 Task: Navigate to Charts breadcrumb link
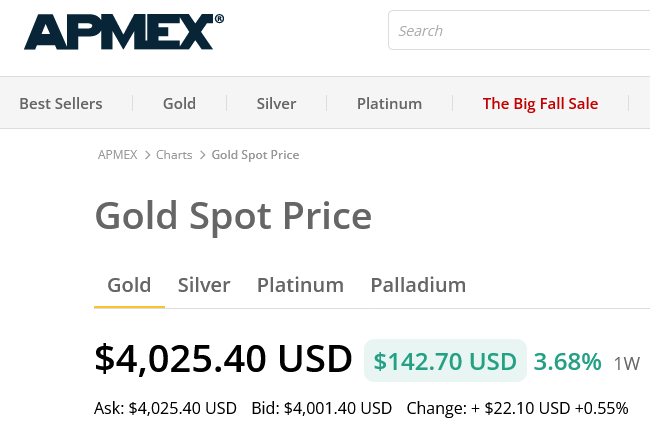(x=174, y=155)
